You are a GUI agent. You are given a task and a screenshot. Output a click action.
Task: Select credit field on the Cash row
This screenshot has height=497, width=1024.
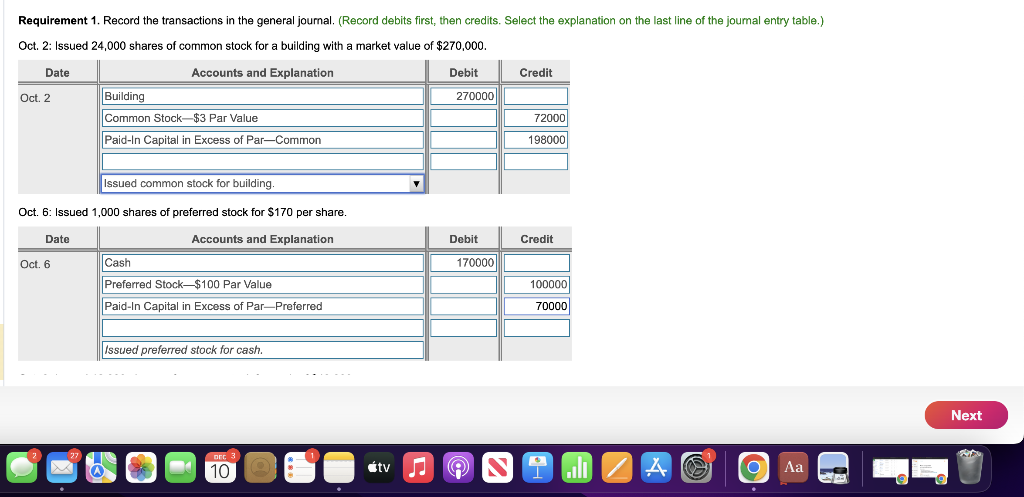point(536,263)
